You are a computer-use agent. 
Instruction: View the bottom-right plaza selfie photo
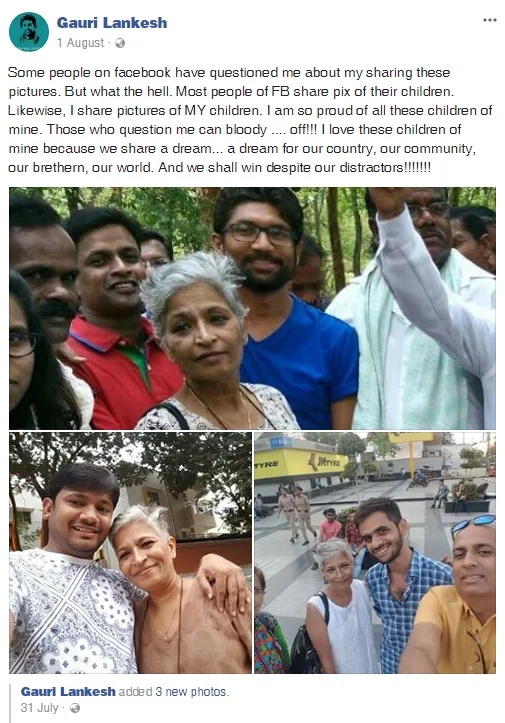pos(375,553)
